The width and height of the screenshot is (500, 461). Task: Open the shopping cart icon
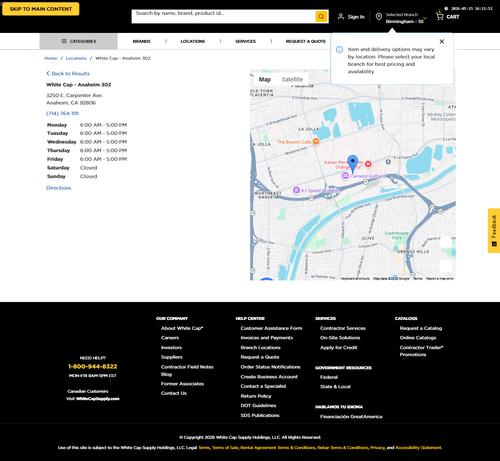pyautogui.click(x=440, y=16)
